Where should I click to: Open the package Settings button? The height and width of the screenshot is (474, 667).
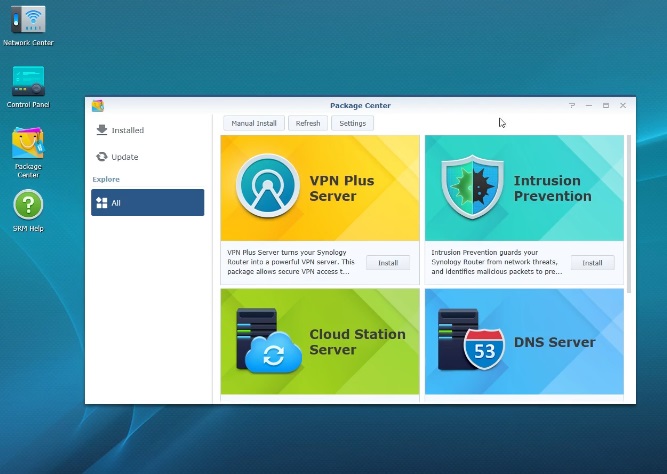(353, 123)
